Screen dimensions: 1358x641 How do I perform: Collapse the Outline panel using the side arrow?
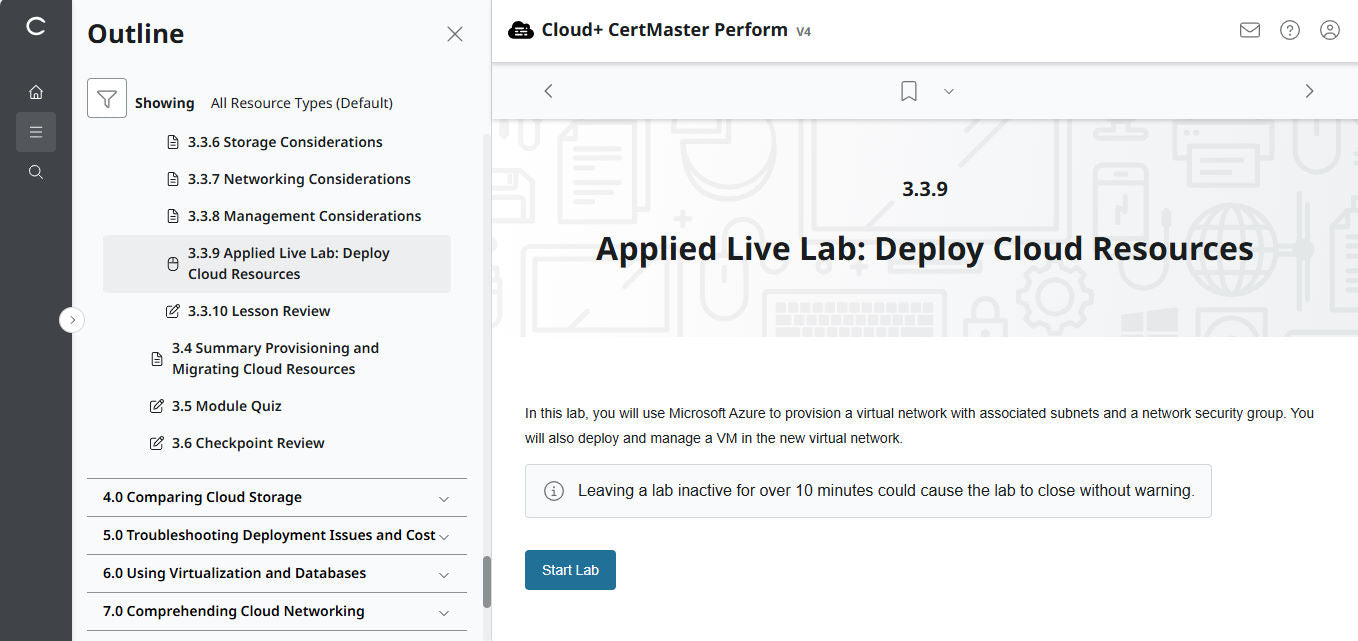click(71, 319)
